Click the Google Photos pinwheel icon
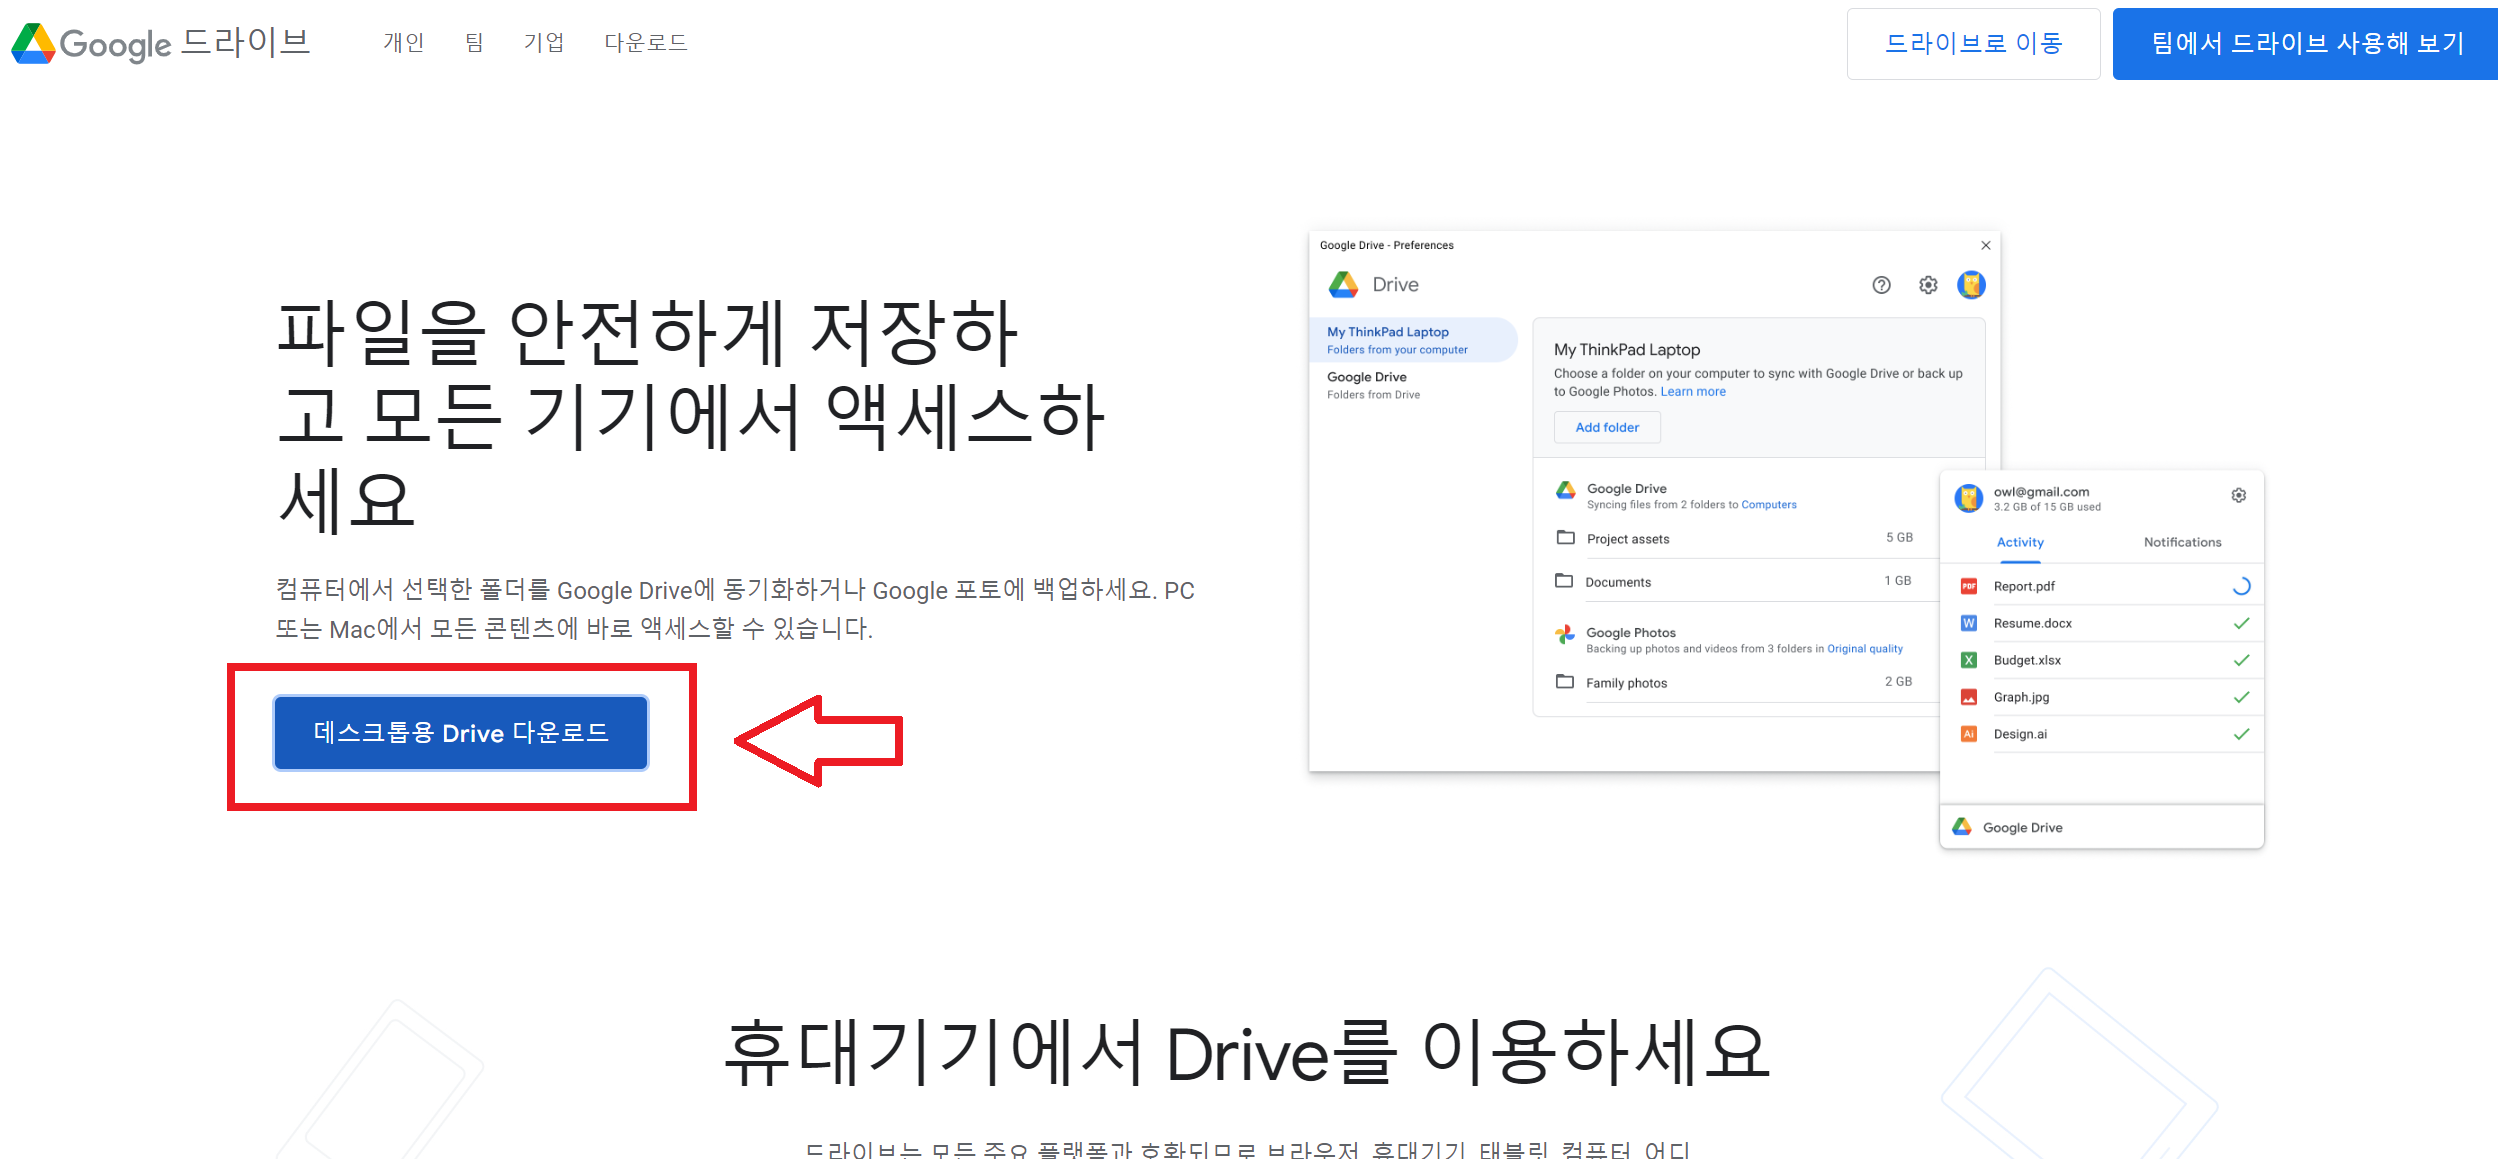Image resolution: width=2498 pixels, height=1159 pixels. 1565,634
